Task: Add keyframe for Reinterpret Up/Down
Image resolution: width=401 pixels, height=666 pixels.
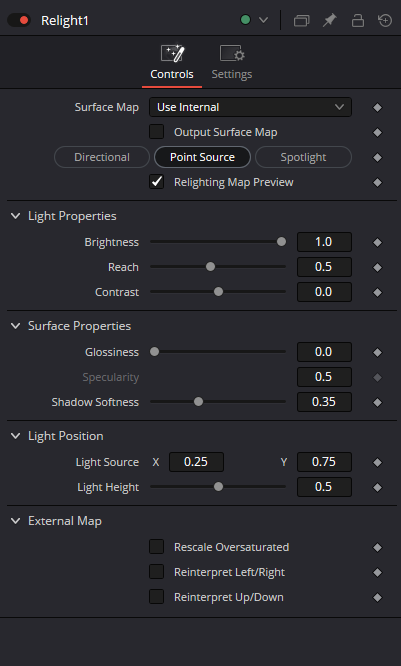Action: 377,598
